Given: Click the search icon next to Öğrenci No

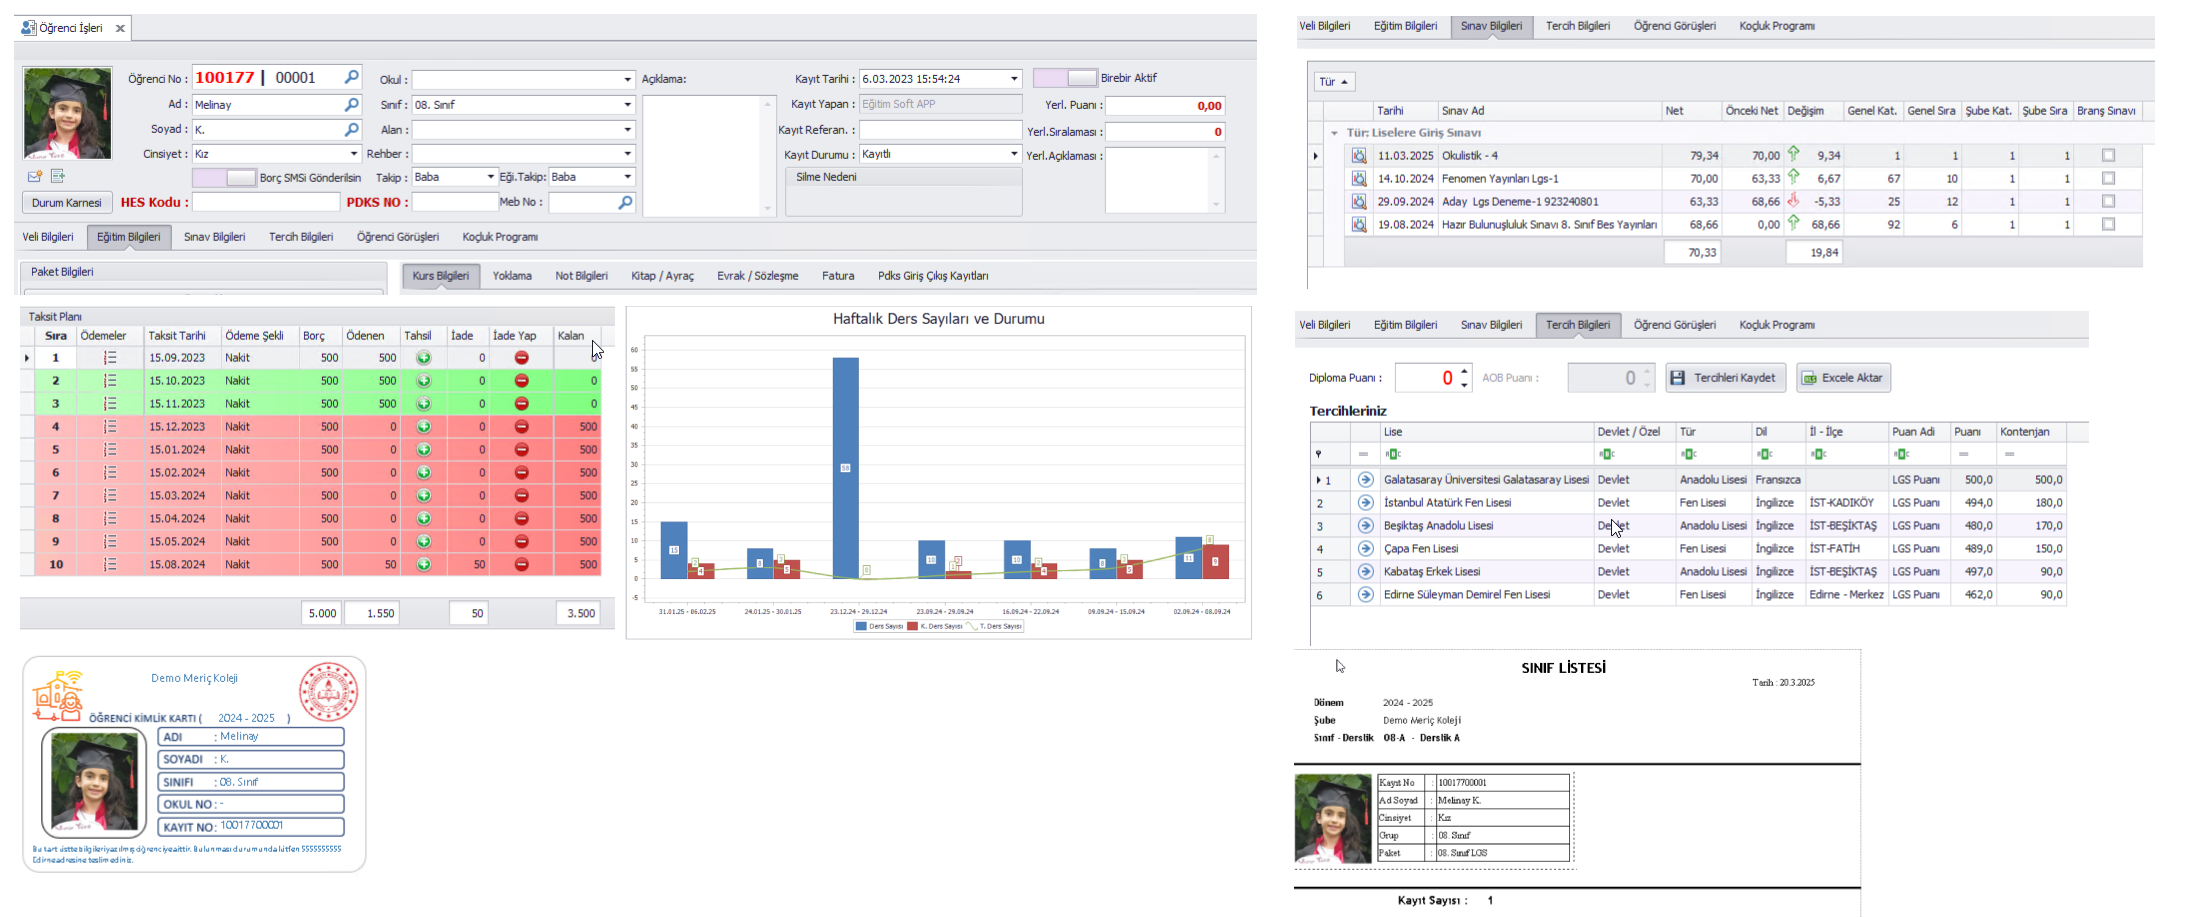Looking at the screenshot, I should tap(352, 77).
